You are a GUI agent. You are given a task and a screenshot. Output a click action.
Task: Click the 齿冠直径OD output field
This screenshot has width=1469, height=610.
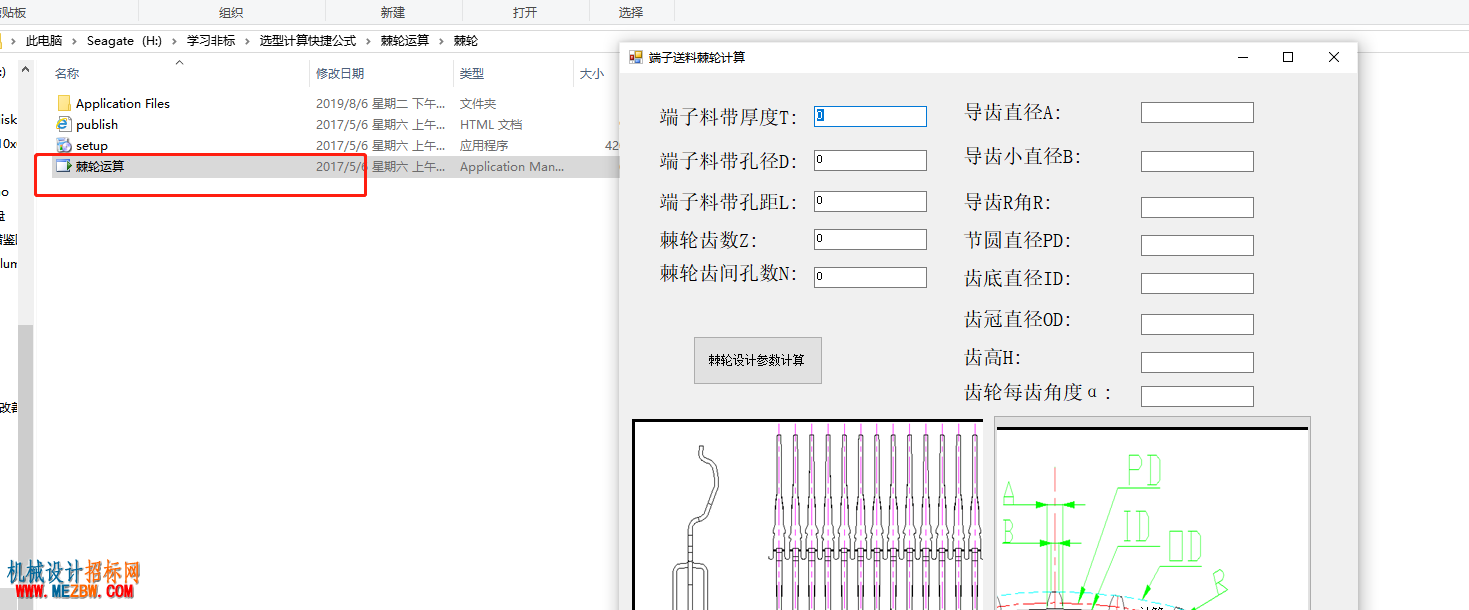(1197, 324)
